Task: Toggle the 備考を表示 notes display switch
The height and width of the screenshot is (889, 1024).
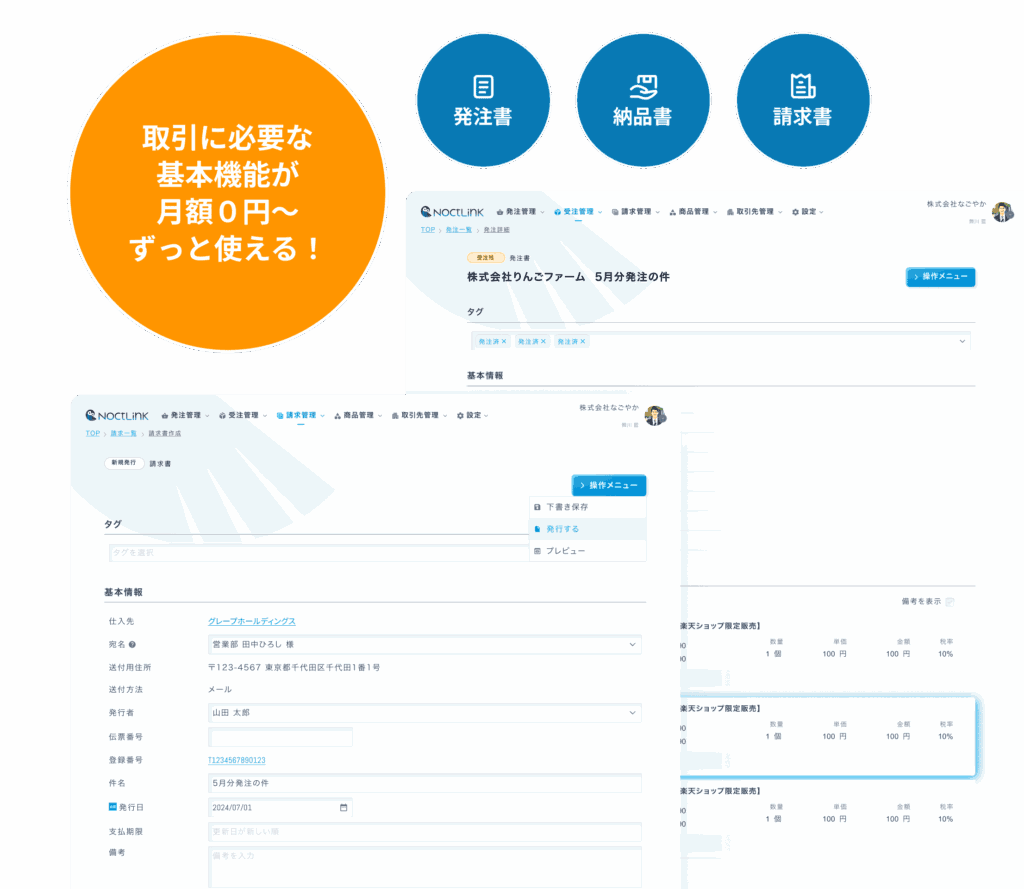Action: point(950,601)
